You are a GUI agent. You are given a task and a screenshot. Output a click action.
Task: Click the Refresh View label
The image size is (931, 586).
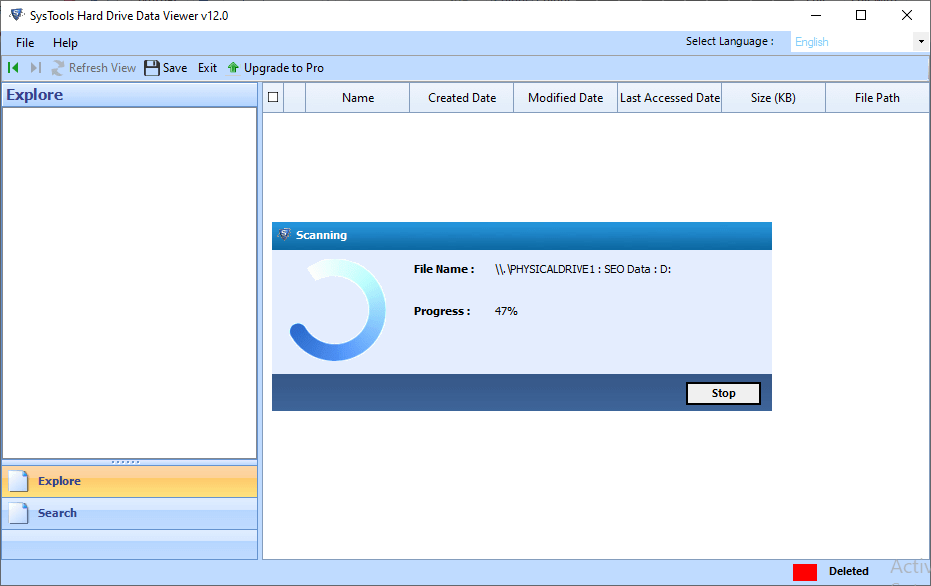(102, 68)
